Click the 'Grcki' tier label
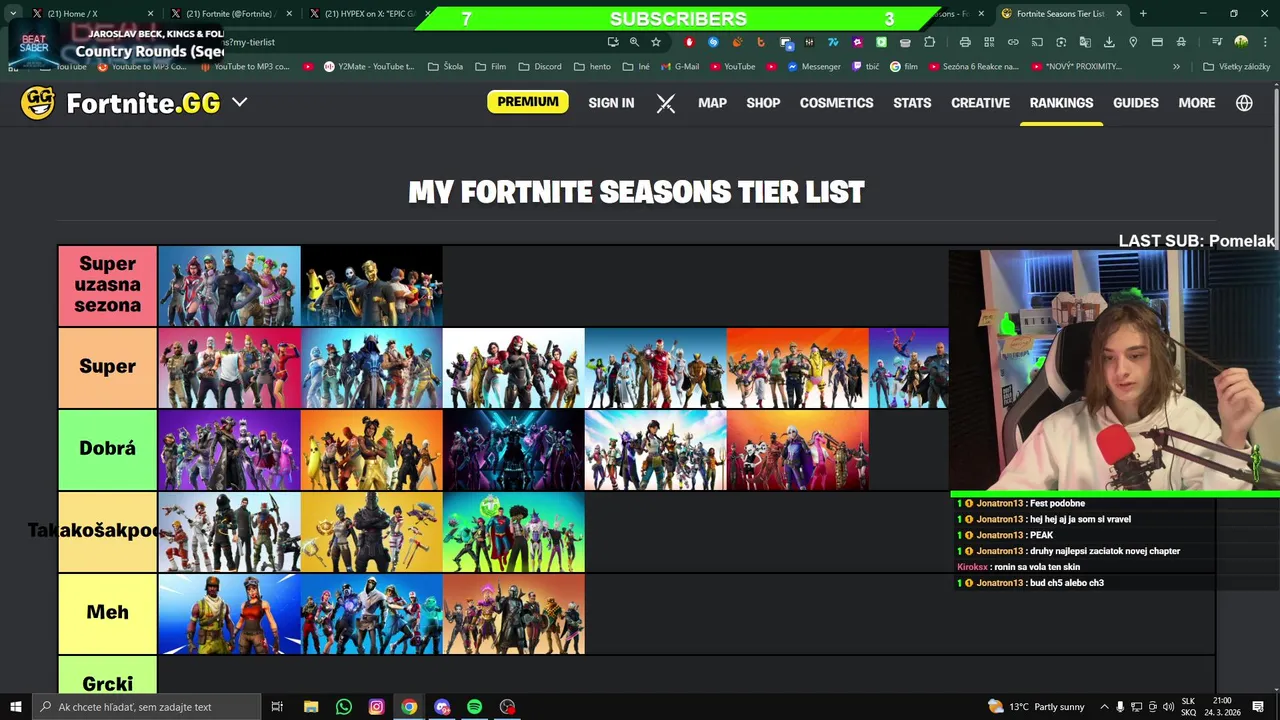 [x=107, y=675]
